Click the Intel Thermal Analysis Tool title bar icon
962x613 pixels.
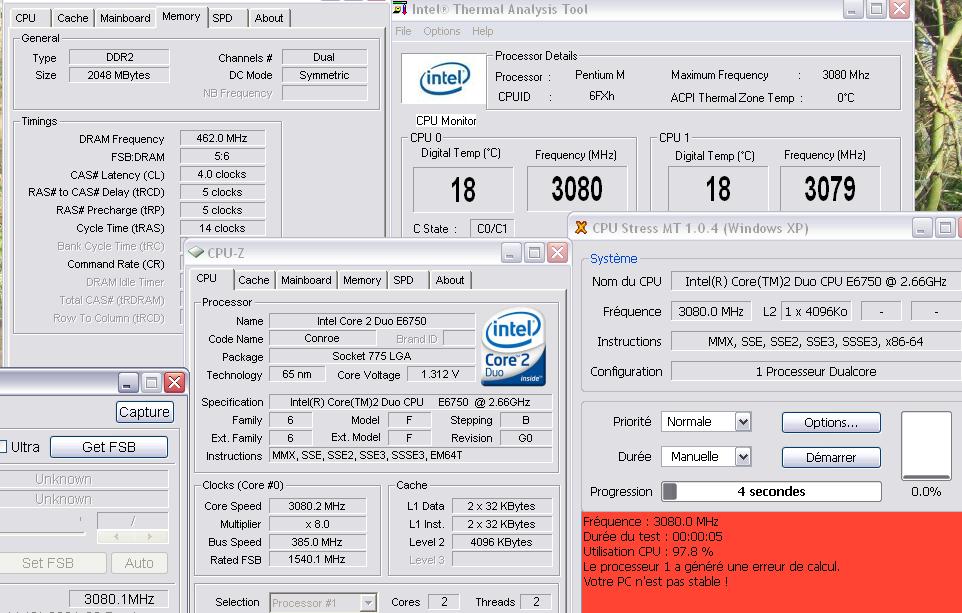click(x=400, y=9)
